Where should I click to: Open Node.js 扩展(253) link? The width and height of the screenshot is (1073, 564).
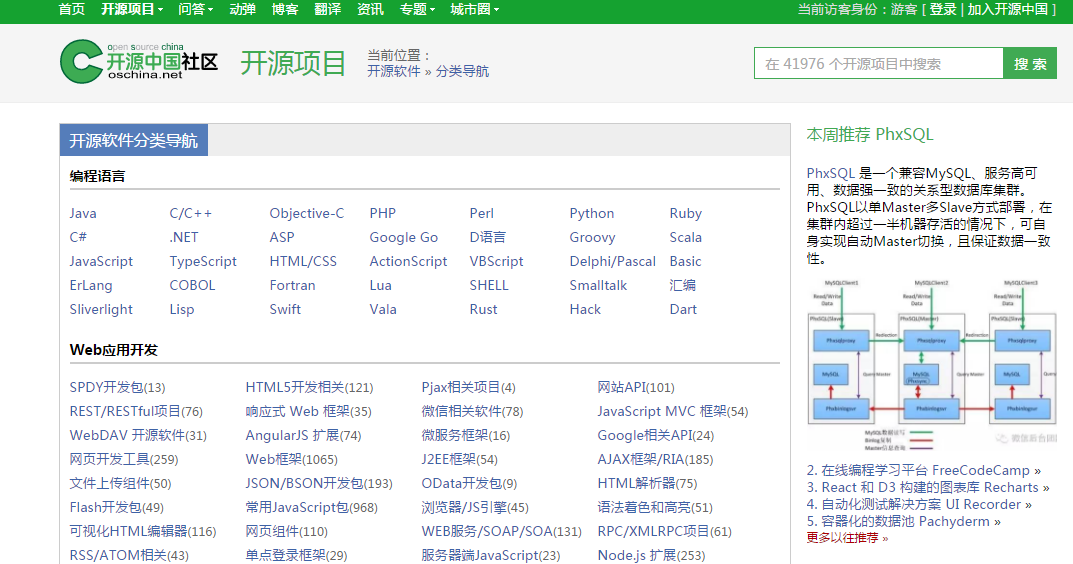[651, 555]
